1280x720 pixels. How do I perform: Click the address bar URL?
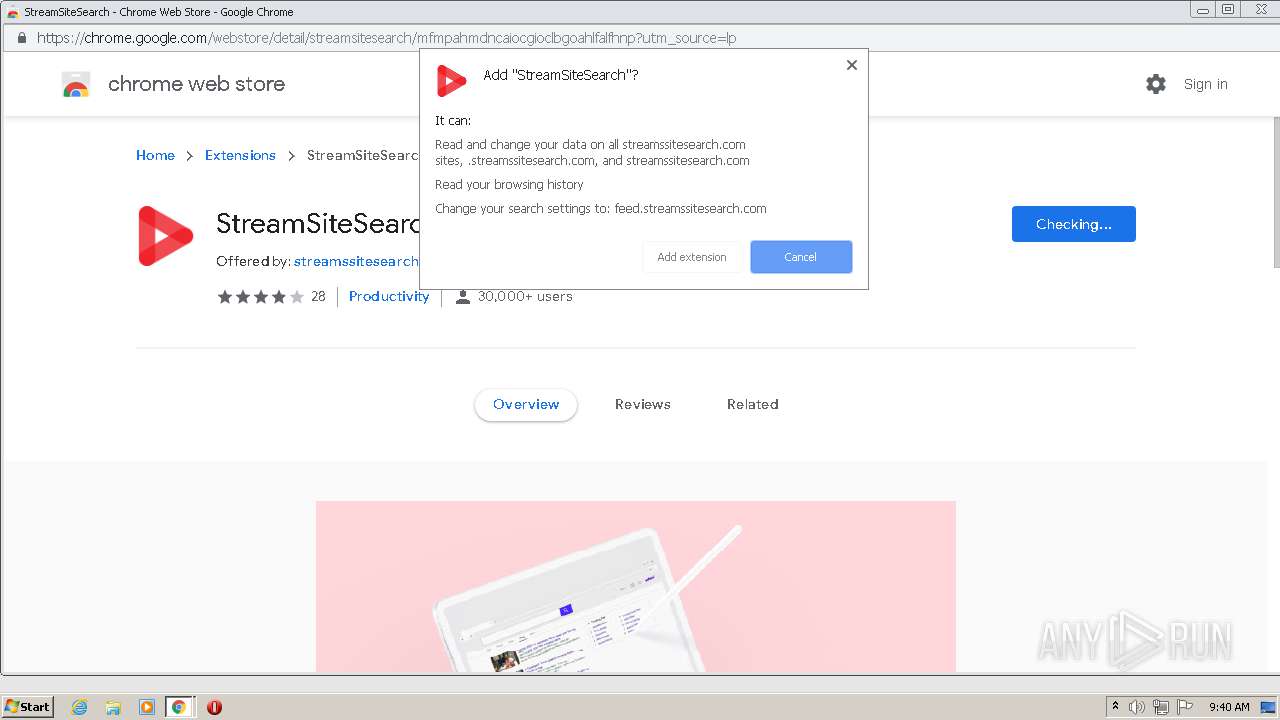pos(387,38)
